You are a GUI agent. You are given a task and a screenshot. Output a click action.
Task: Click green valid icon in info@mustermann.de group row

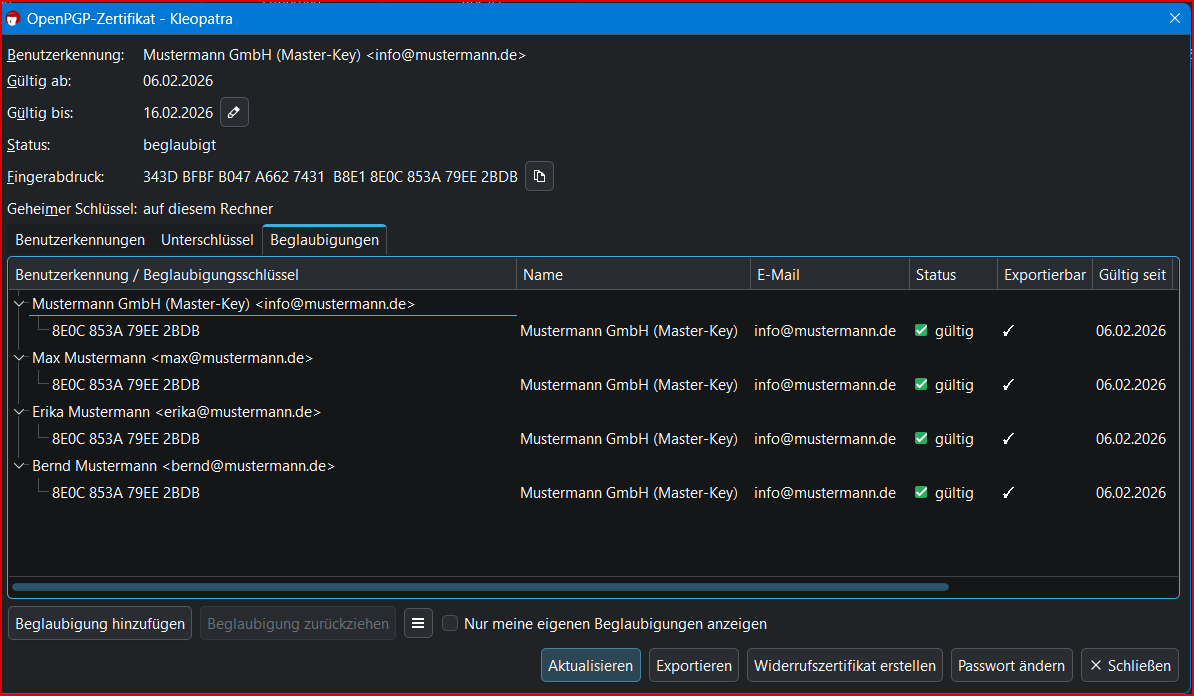[921, 330]
